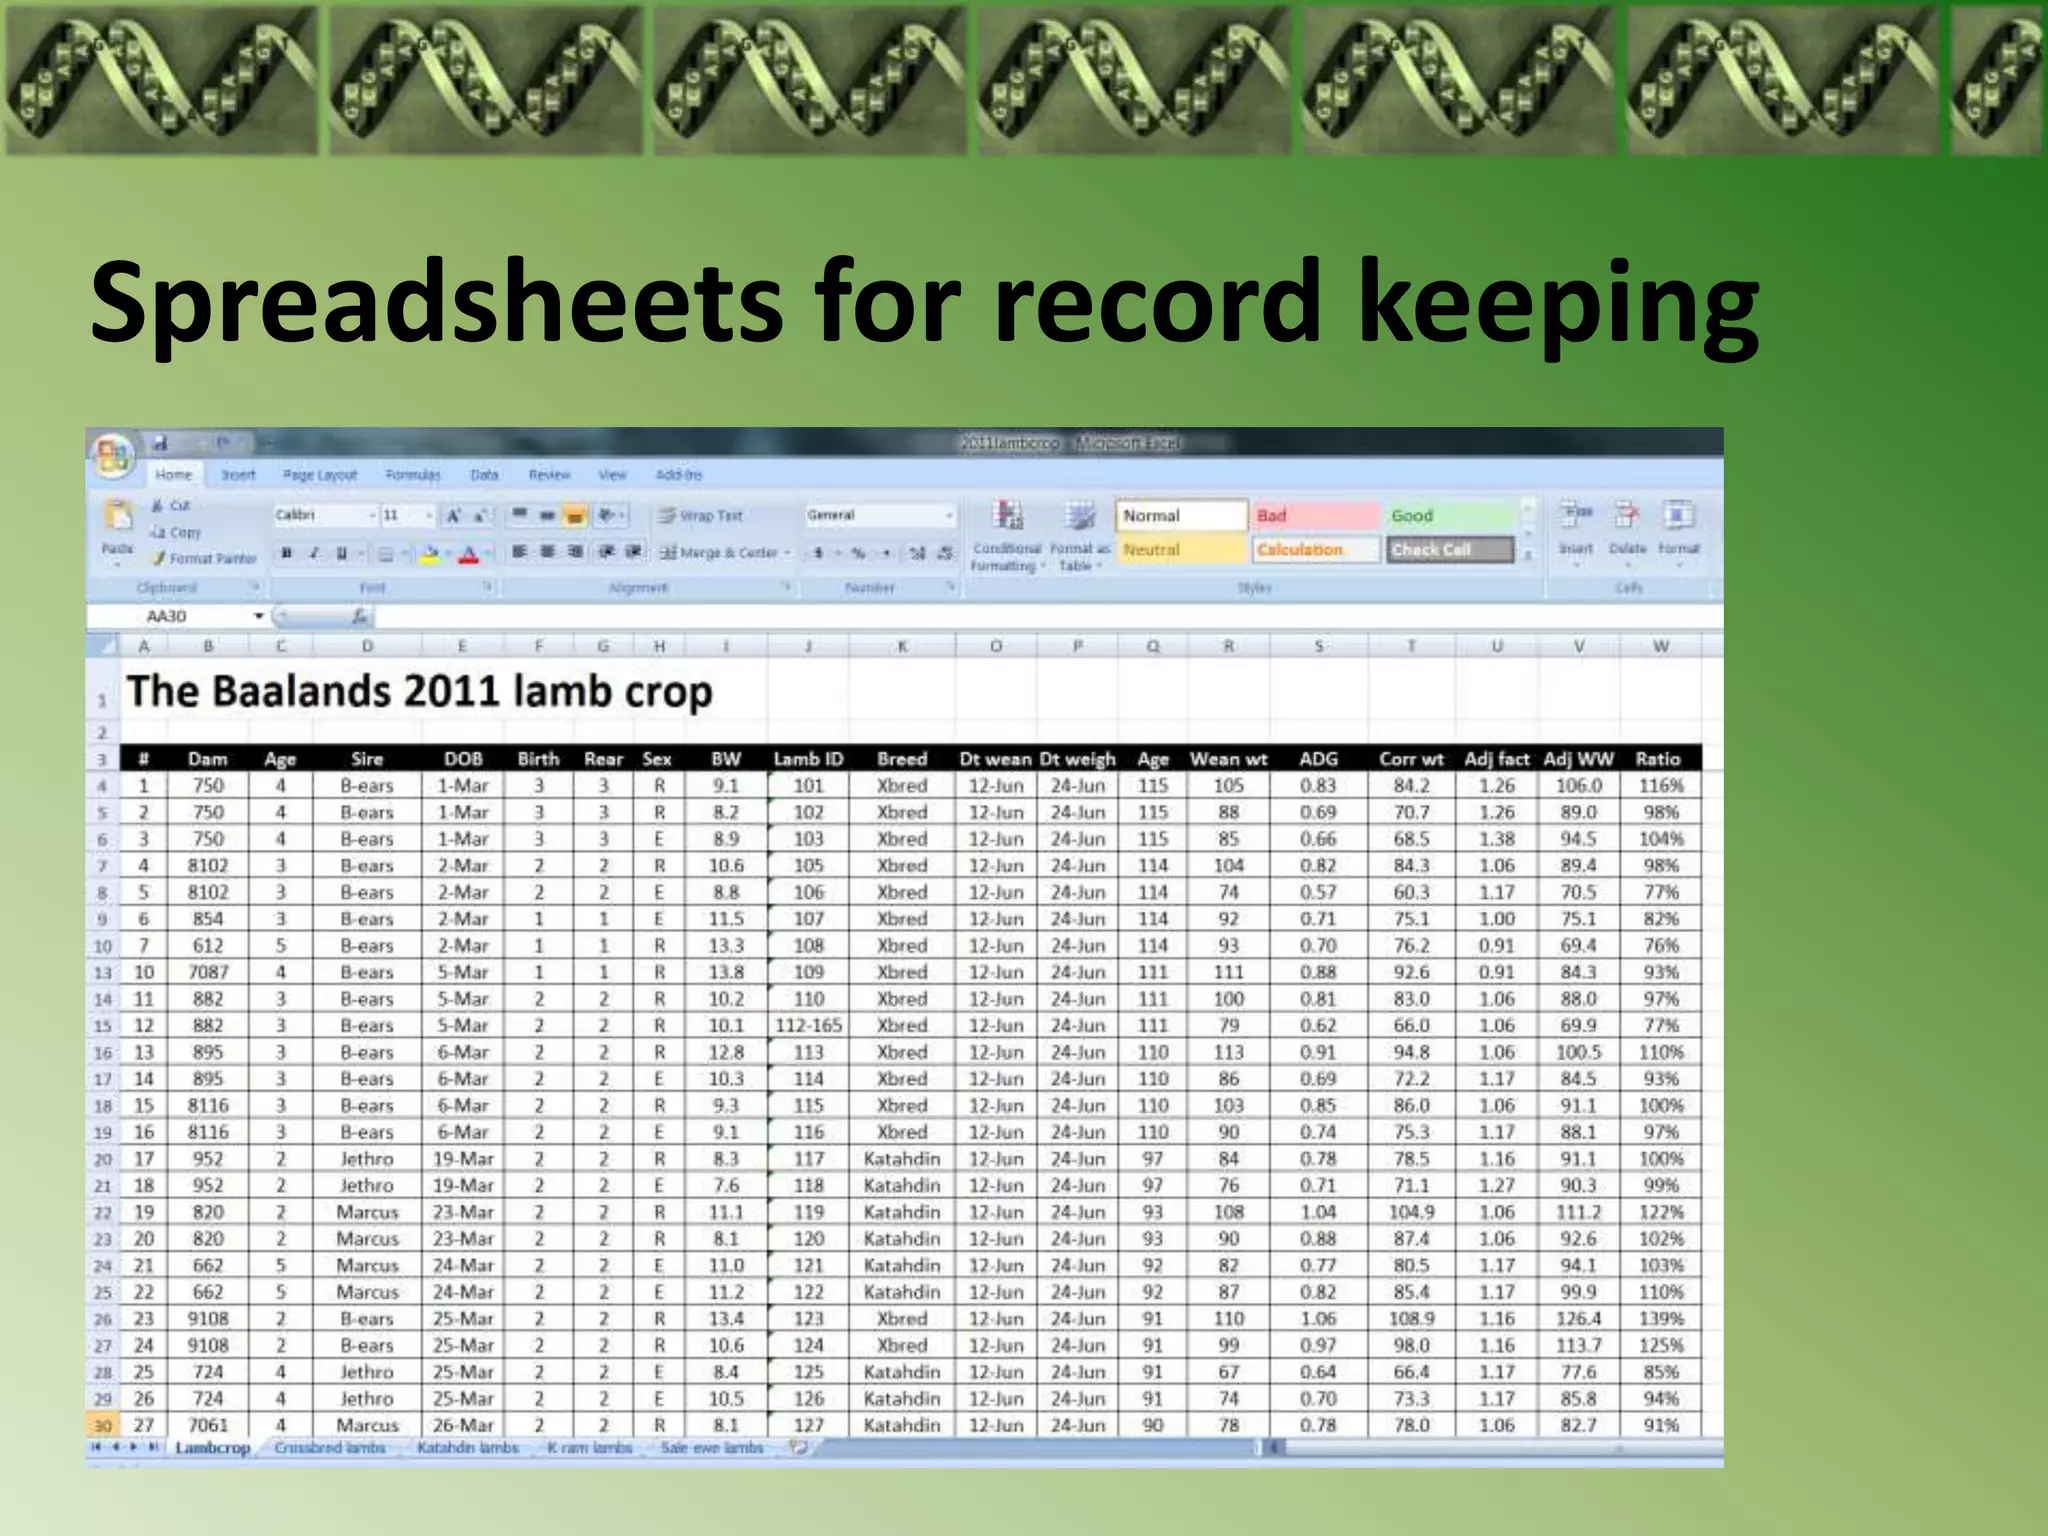2048x1536 pixels.
Task: Switch to Crossbred lambs sheet tab
Action: [330, 1448]
